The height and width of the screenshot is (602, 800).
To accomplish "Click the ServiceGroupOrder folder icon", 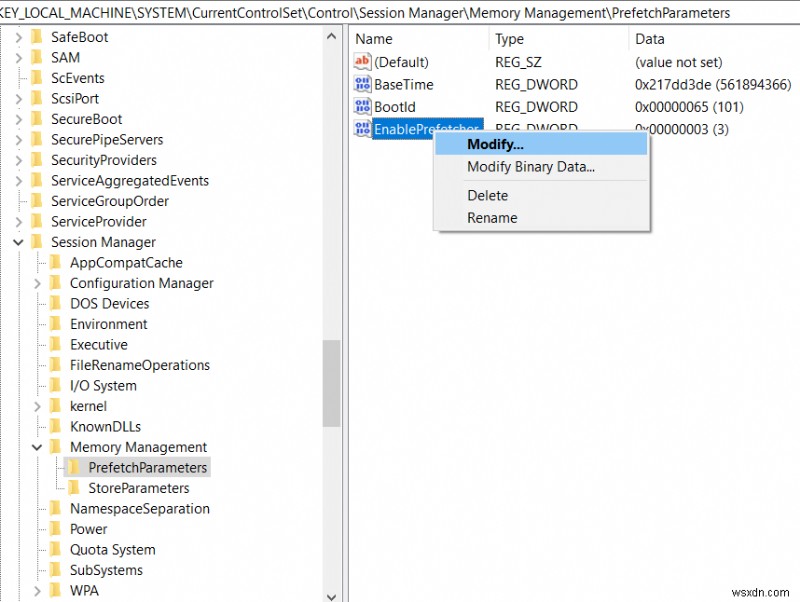I will point(37,200).
